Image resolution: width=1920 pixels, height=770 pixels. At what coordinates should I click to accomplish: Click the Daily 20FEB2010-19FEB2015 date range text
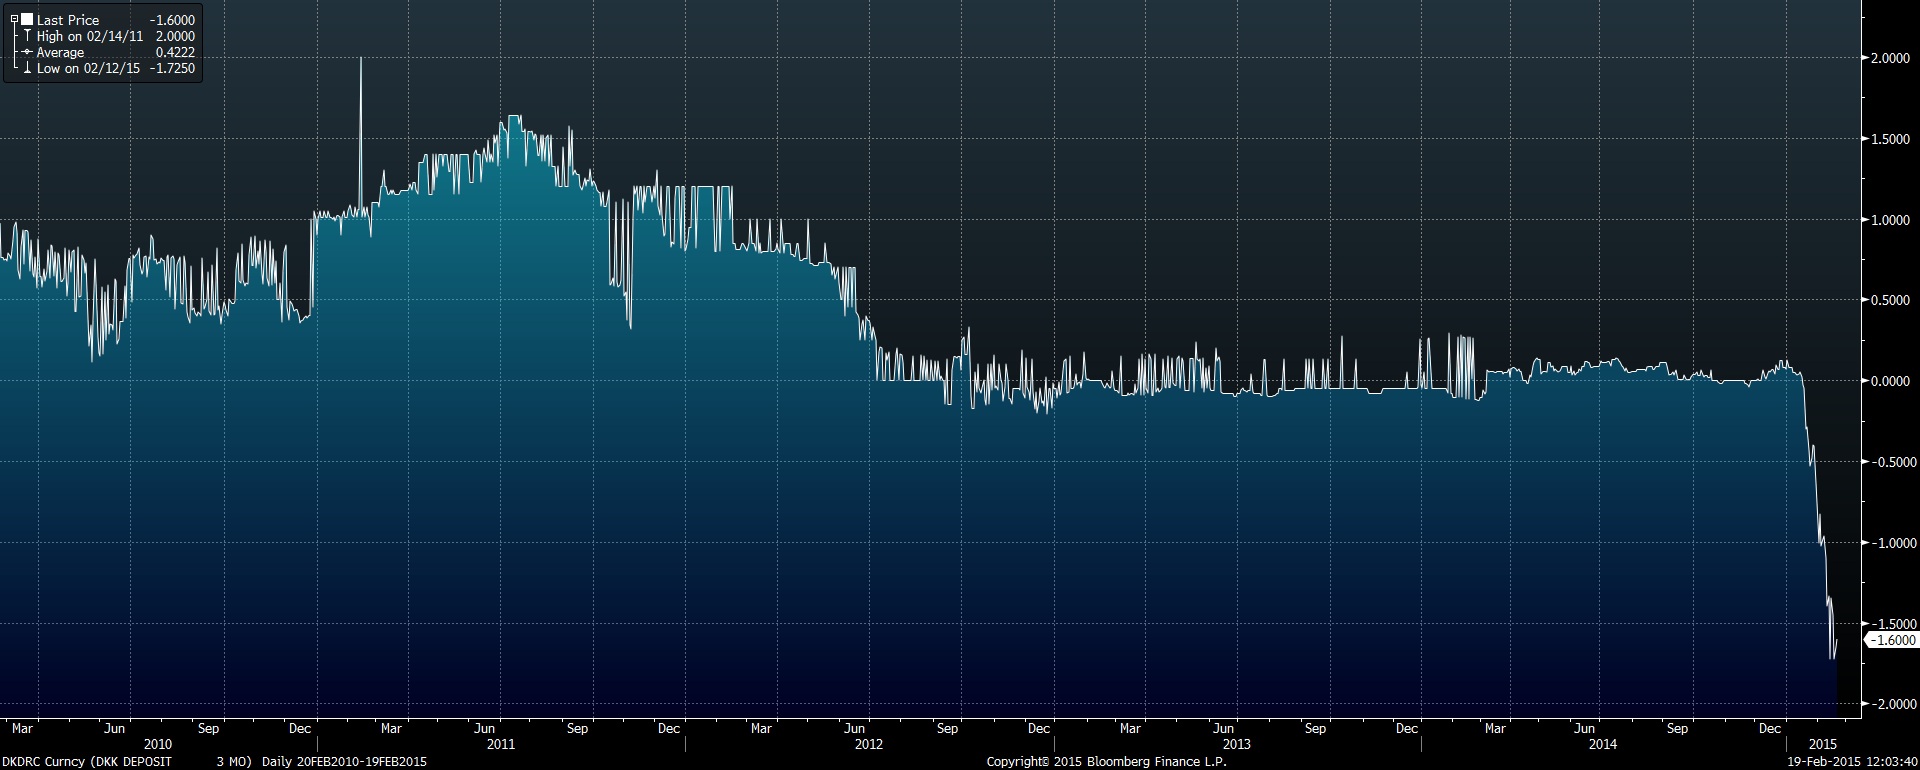point(344,762)
